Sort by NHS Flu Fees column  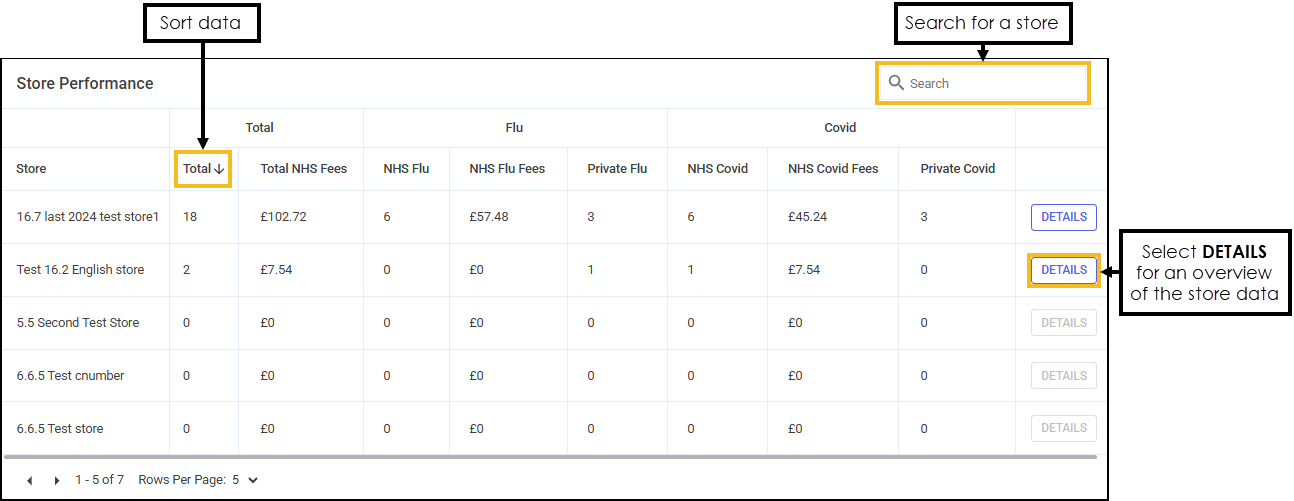(x=507, y=169)
